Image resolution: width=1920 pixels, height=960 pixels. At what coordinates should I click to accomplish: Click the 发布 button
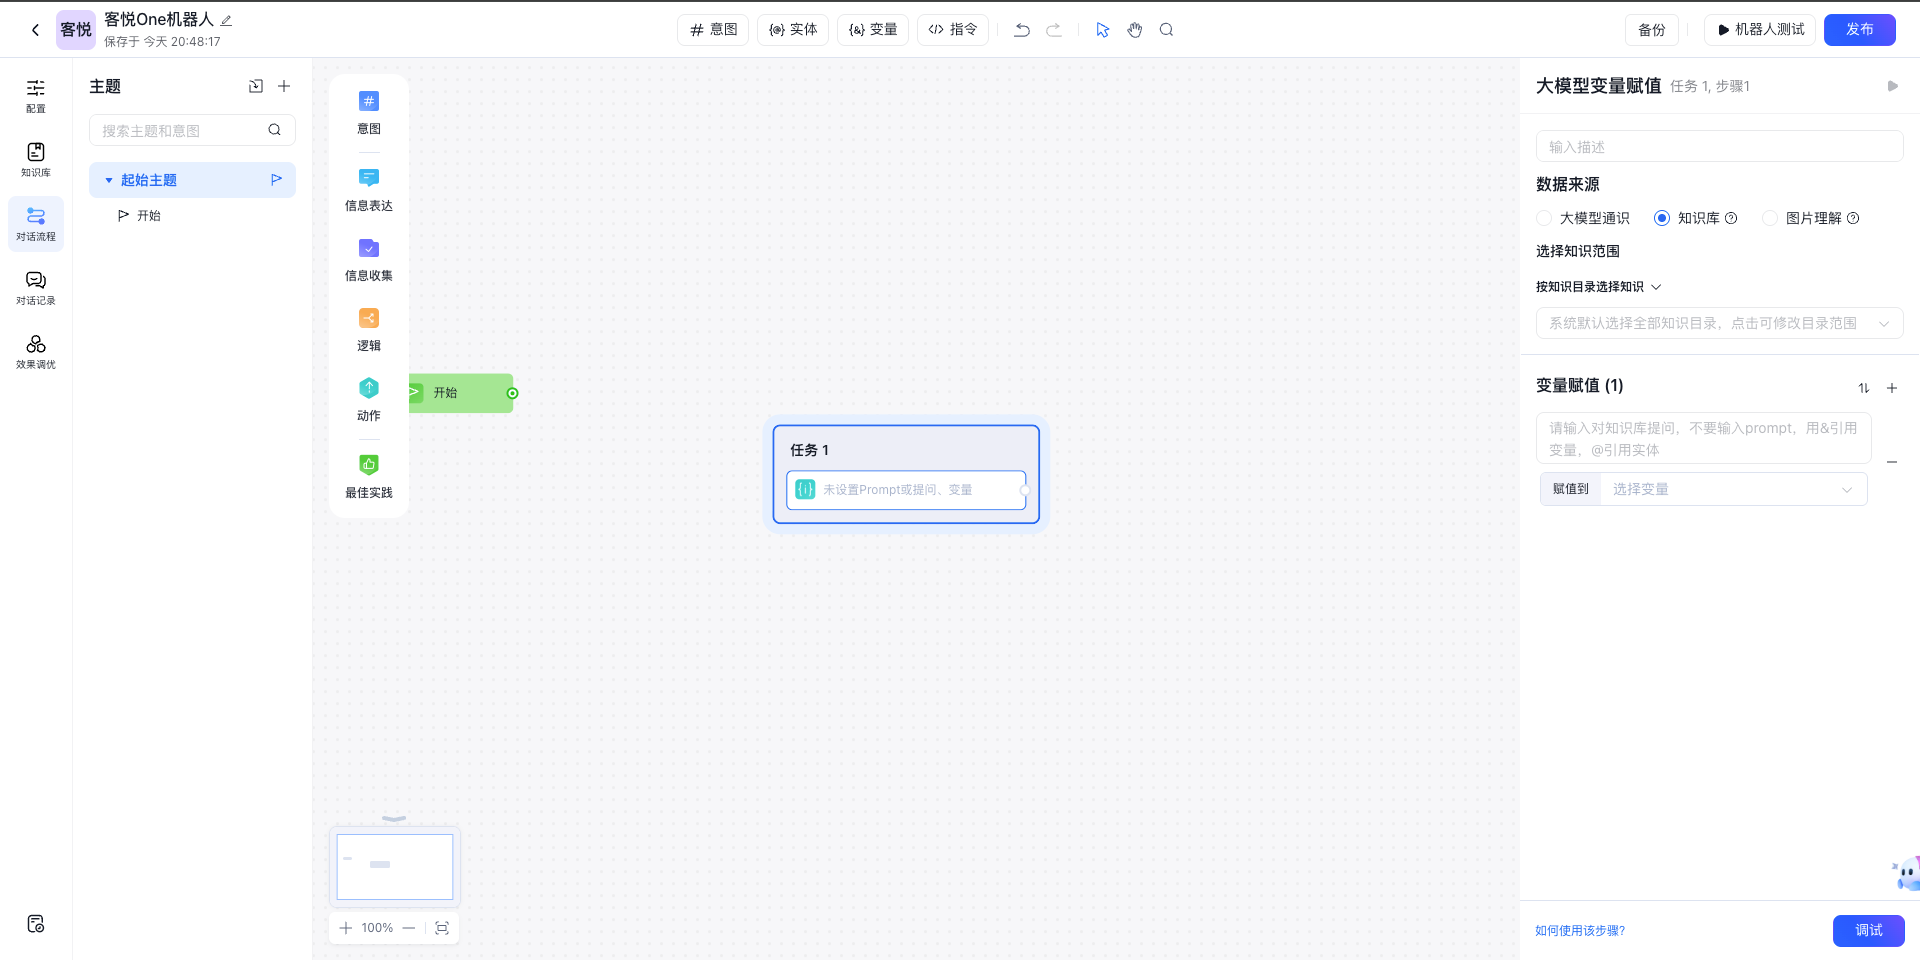pyautogui.click(x=1858, y=30)
